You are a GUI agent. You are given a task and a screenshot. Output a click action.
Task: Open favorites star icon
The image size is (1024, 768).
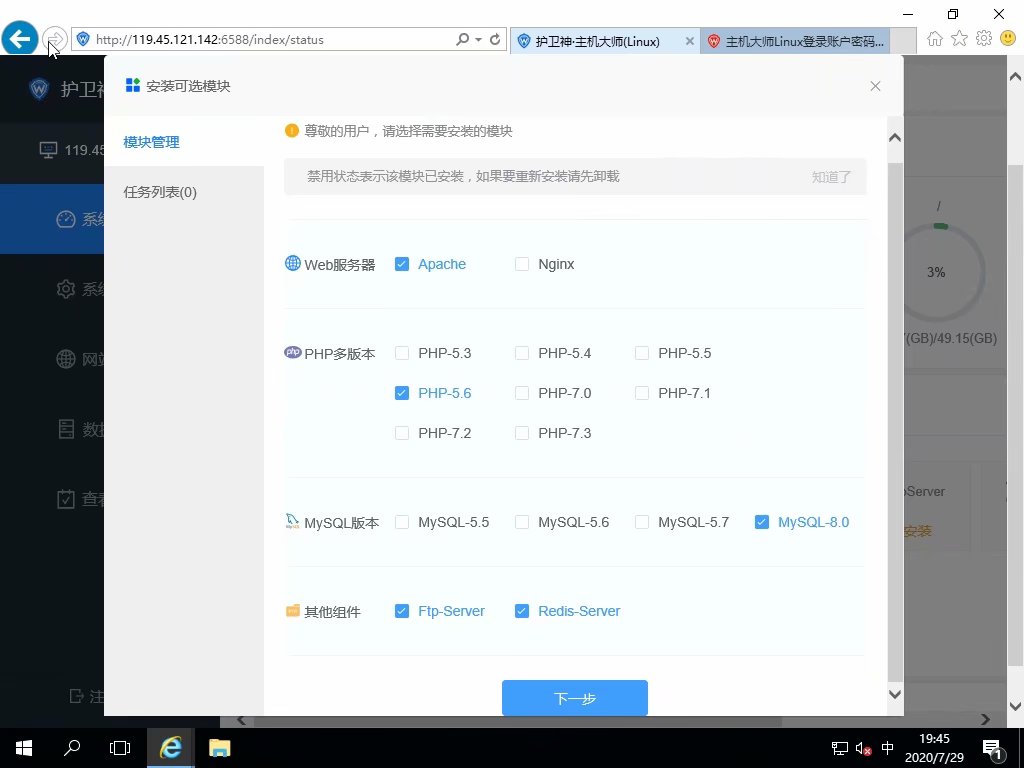[959, 39]
